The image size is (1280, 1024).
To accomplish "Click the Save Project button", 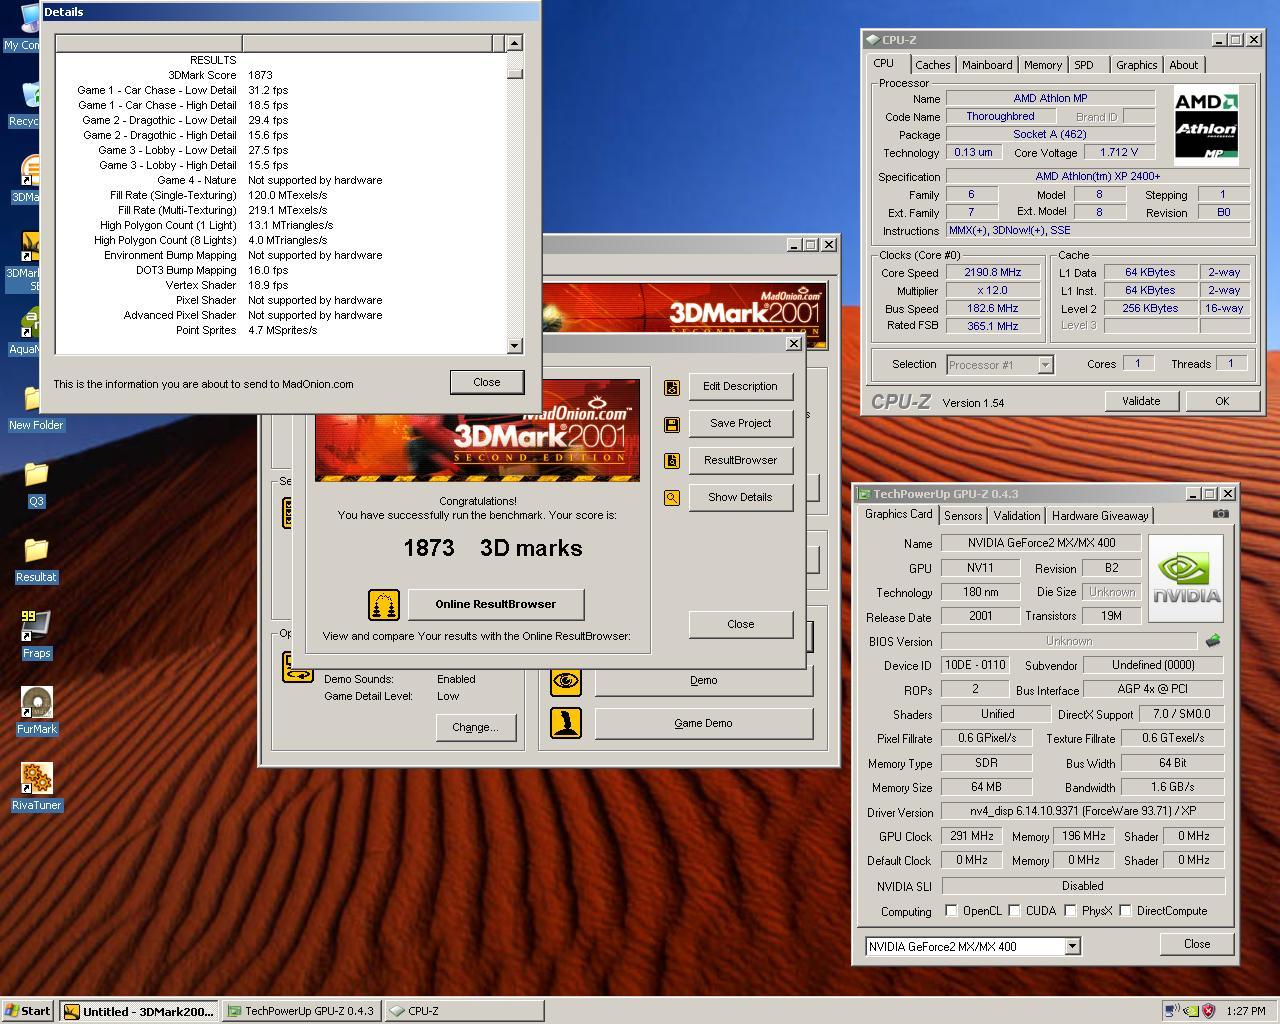I will [x=740, y=423].
